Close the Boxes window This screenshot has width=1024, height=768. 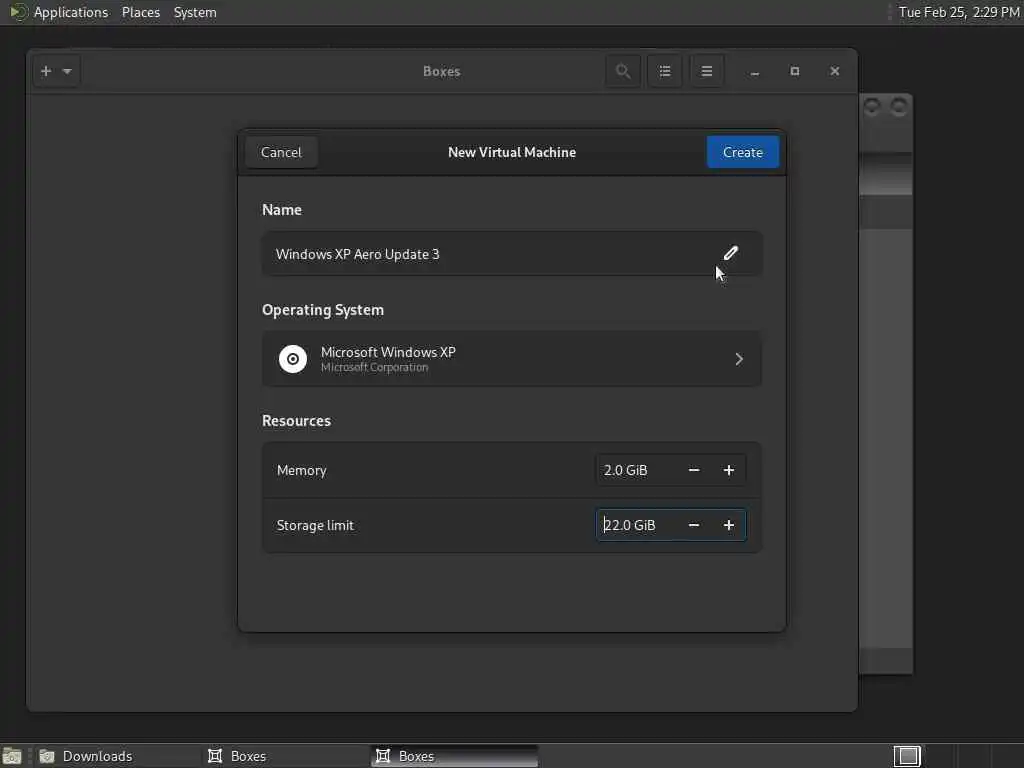pyautogui.click(x=835, y=71)
